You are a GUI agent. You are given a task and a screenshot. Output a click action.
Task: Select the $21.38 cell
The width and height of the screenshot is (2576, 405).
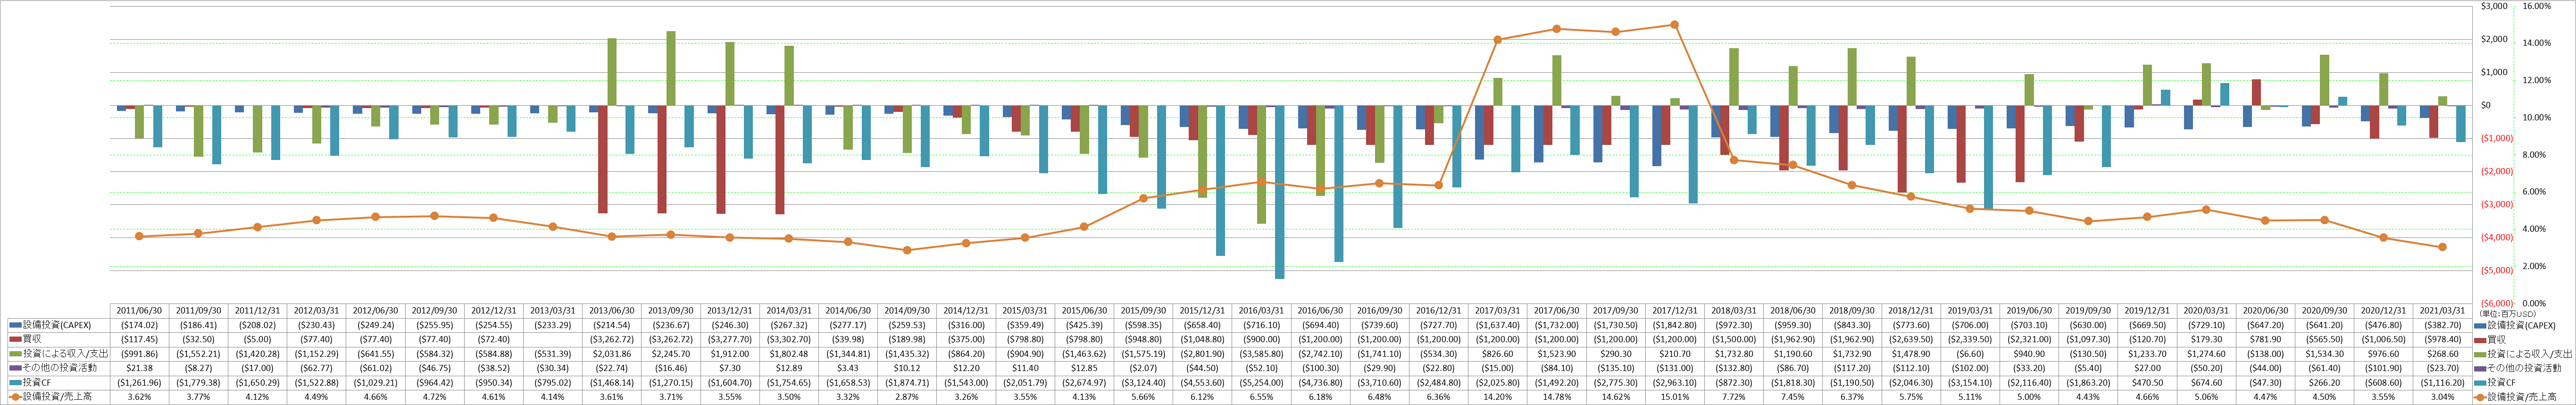[x=139, y=368]
